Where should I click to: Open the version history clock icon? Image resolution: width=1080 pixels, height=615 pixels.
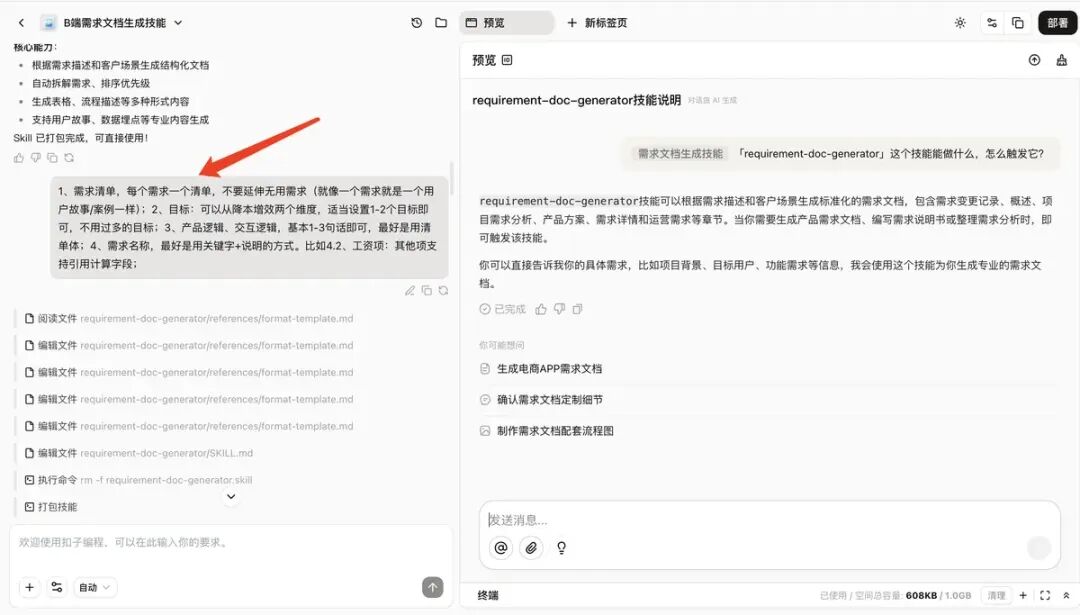(417, 23)
